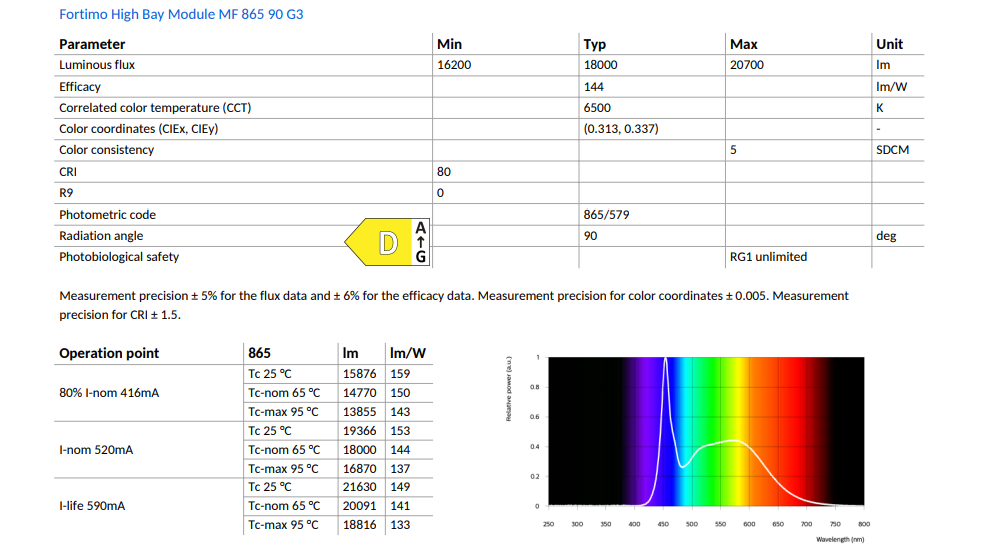The image size is (982, 557).
Task: Select the RG1 unlimited safety value
Action: pos(768,257)
